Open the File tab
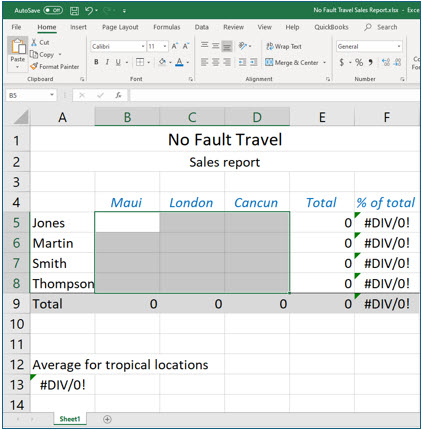Screen dimensions: 422x430 [x=16, y=27]
